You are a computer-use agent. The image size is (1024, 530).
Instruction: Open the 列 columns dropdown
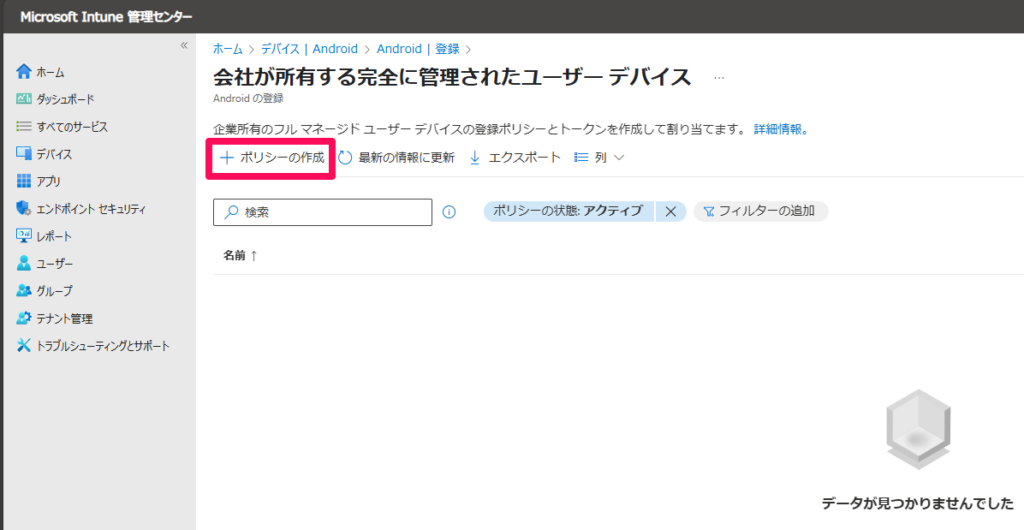point(599,157)
